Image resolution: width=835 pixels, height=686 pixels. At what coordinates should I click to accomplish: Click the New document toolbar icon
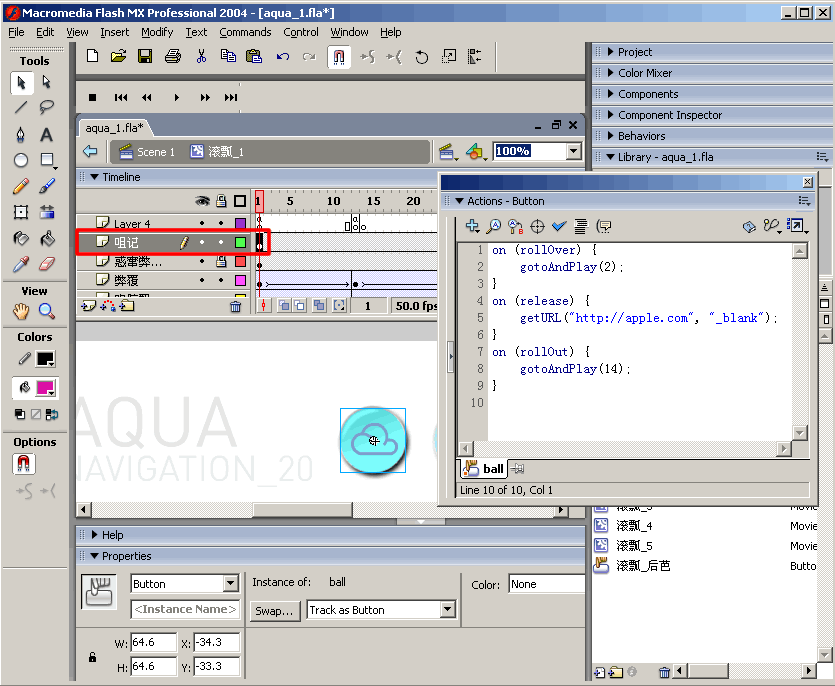[93, 56]
